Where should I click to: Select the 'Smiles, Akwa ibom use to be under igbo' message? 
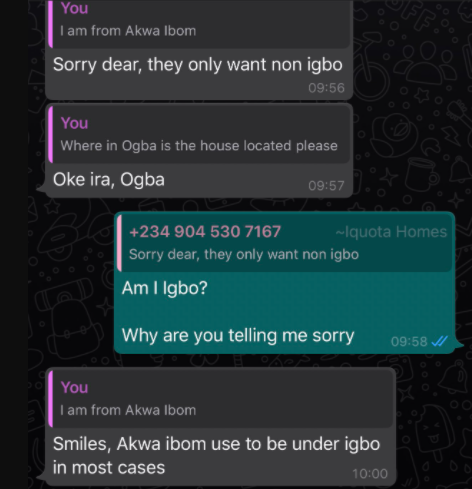pos(216,456)
